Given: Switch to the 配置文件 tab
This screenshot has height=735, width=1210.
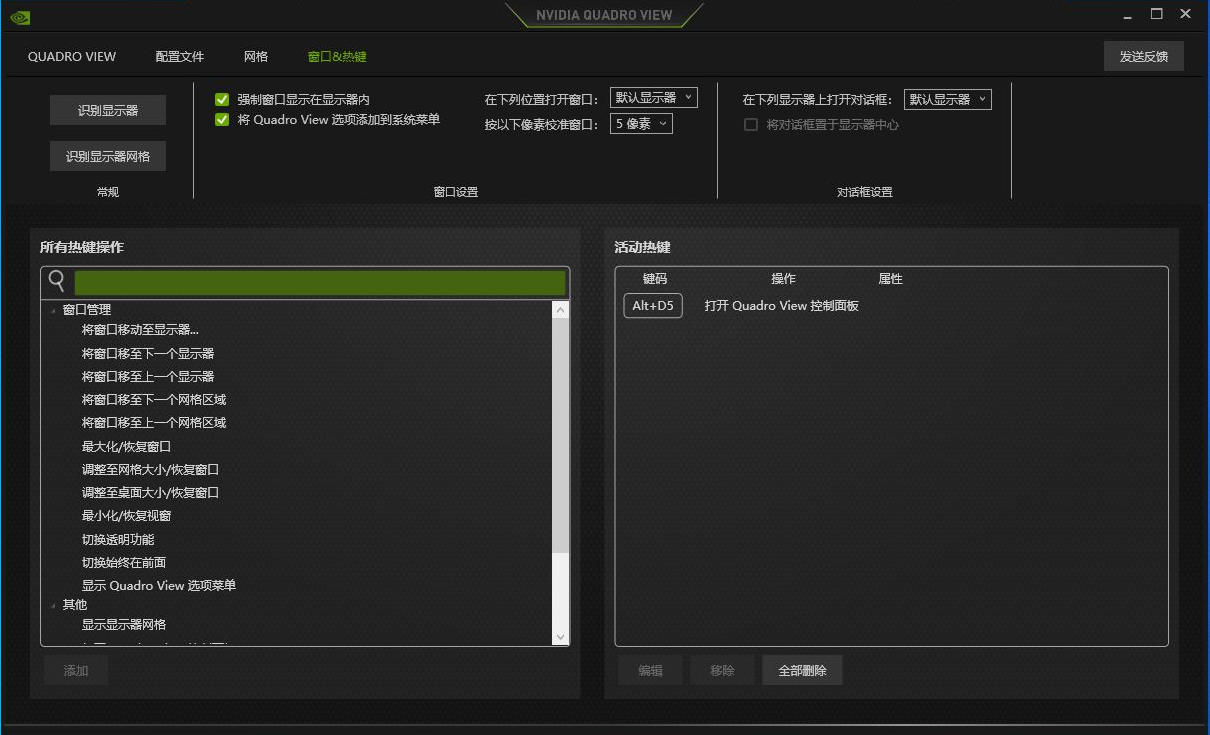Looking at the screenshot, I should (x=179, y=57).
